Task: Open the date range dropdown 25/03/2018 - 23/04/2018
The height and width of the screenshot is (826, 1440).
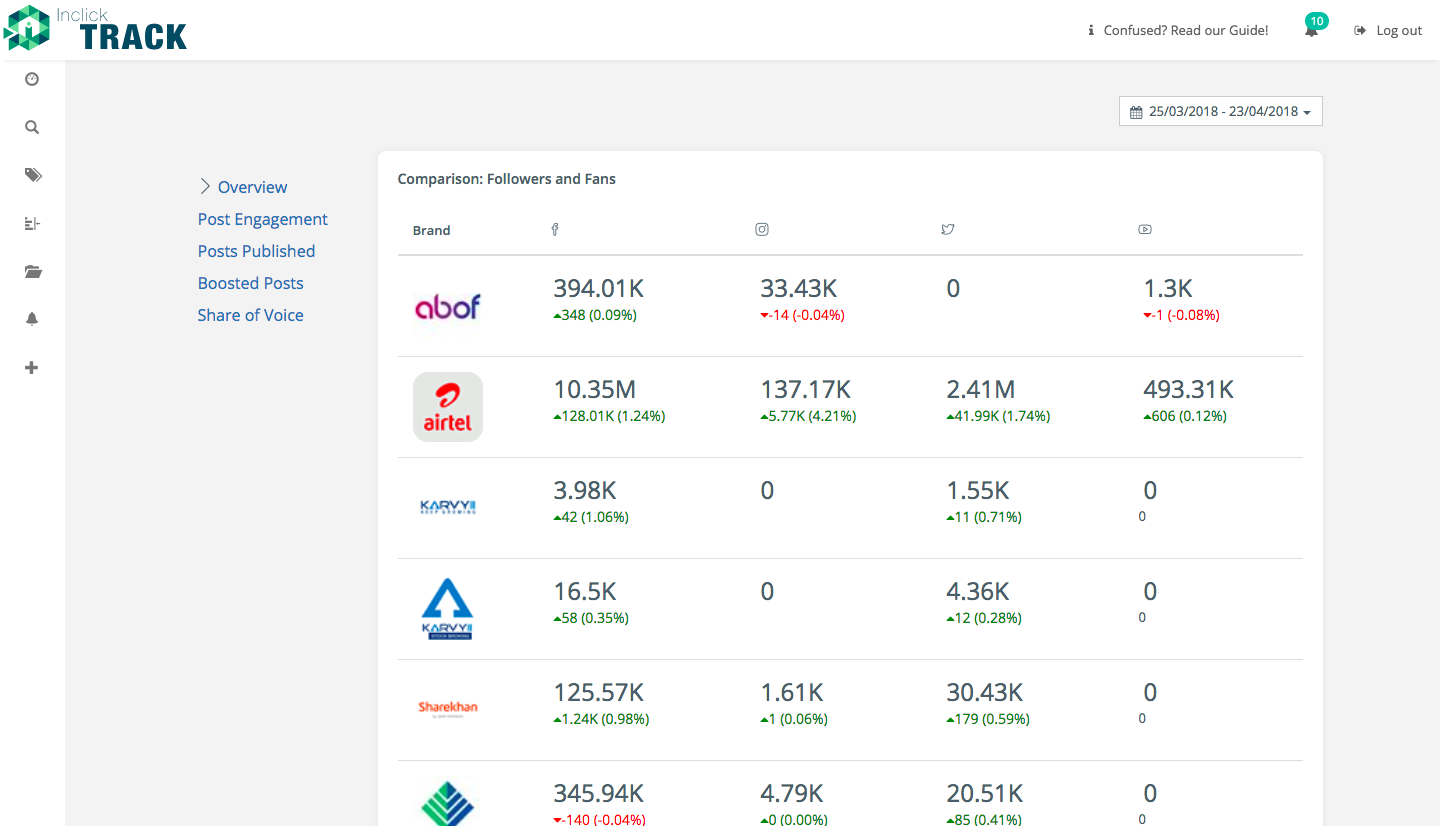Action: coord(1221,112)
